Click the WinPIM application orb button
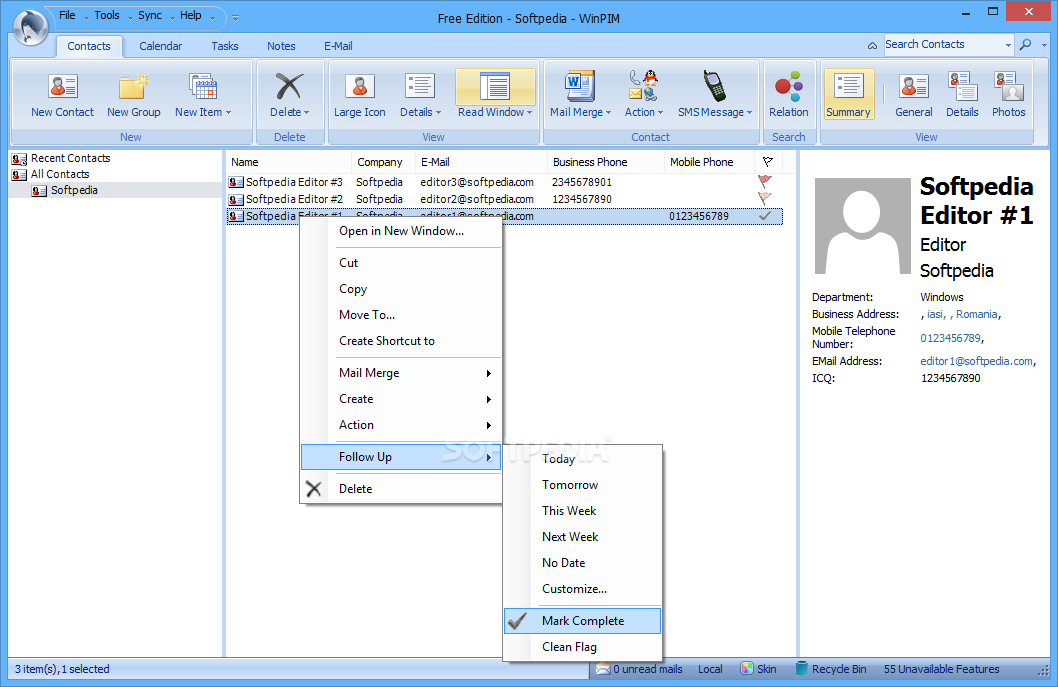1058x687 pixels. tap(30, 26)
